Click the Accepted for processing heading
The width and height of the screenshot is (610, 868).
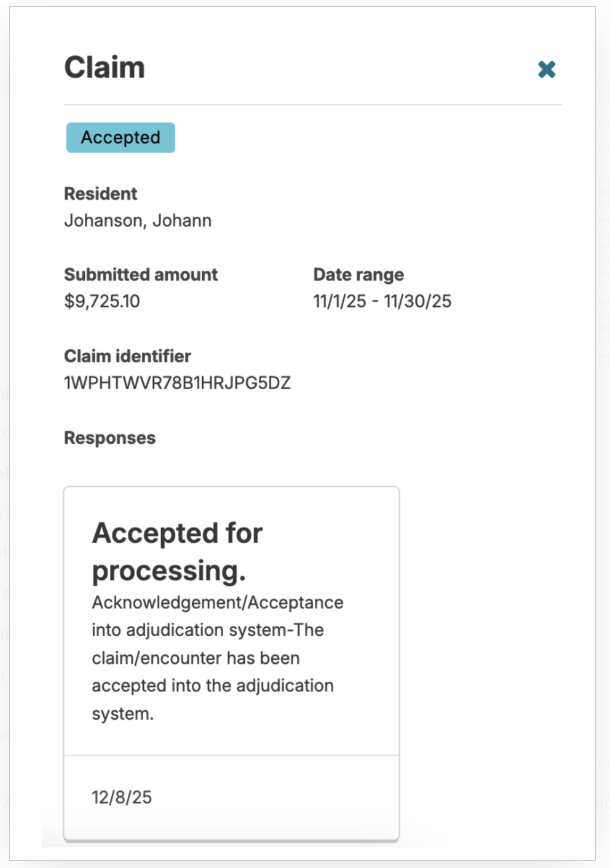pyautogui.click(x=177, y=551)
